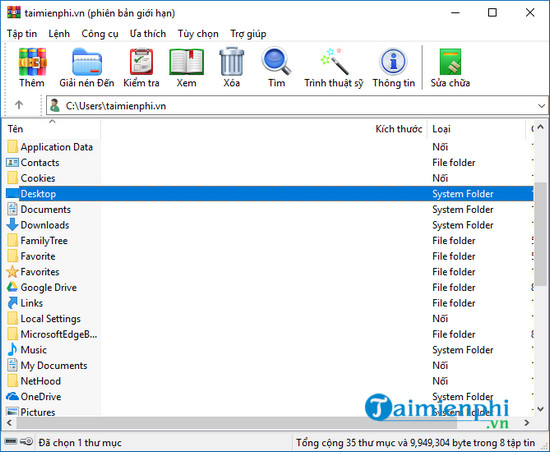Click System Folder type in Downloads row

click(463, 225)
